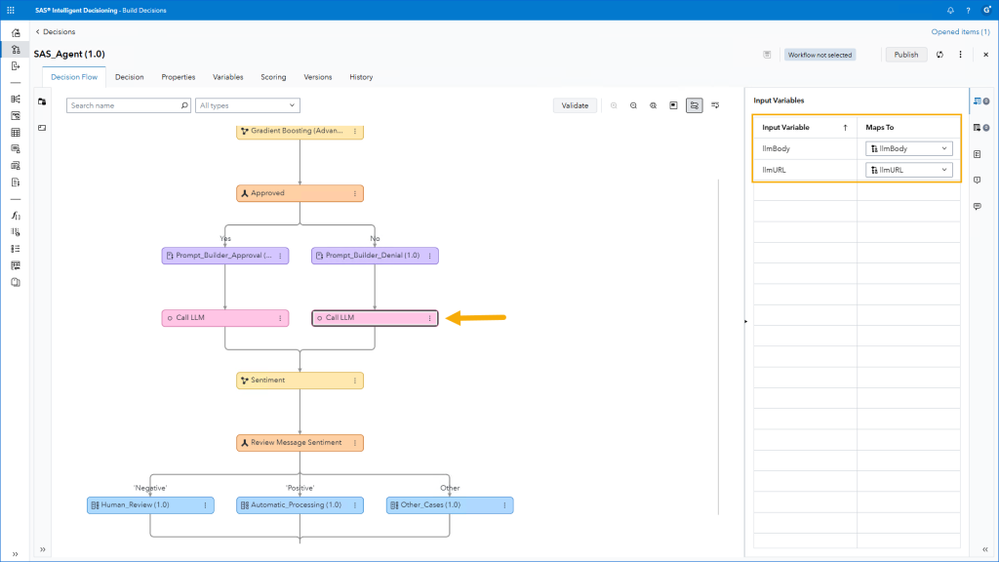Open the third right-side panel icon
999x562 pixels.
point(977,154)
